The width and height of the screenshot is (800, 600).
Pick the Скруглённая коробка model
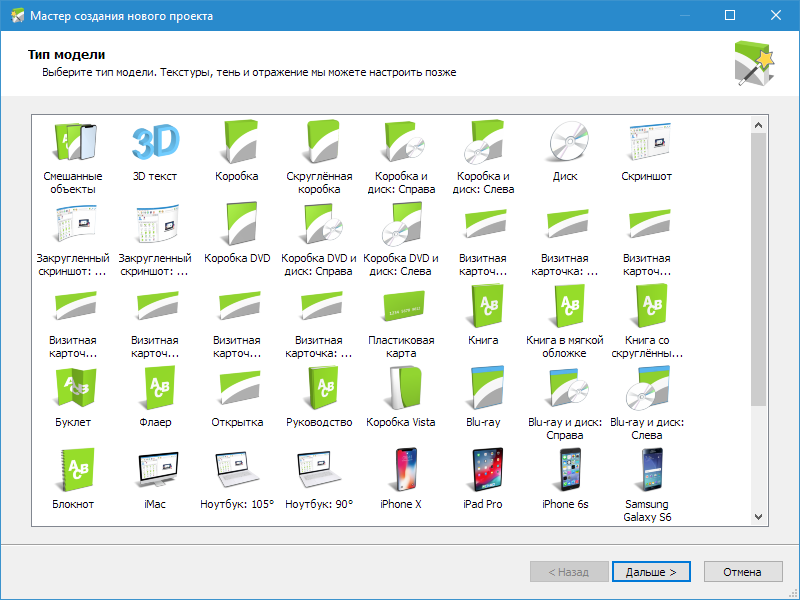(319, 143)
